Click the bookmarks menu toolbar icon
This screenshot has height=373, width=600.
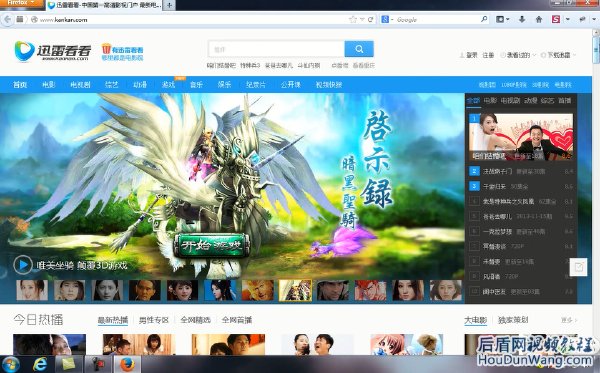500,19
